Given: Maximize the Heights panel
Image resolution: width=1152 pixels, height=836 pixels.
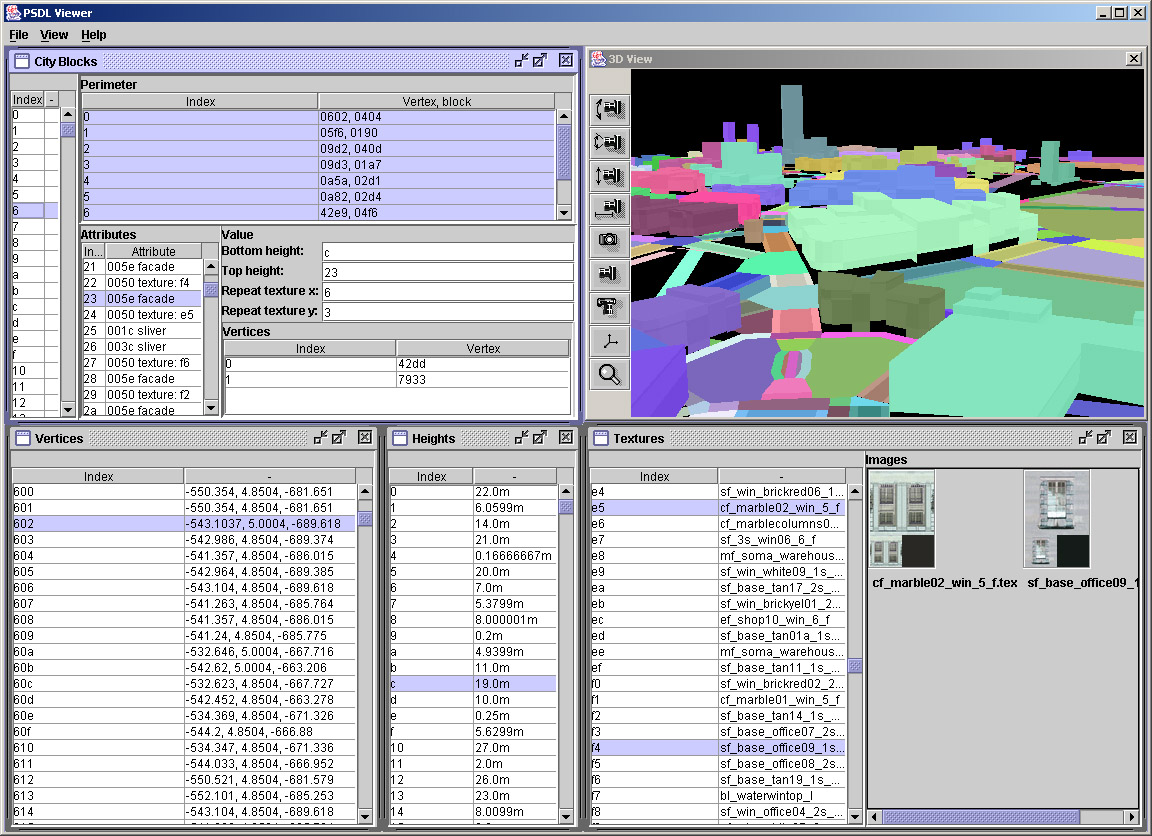Looking at the screenshot, I should (x=540, y=438).
